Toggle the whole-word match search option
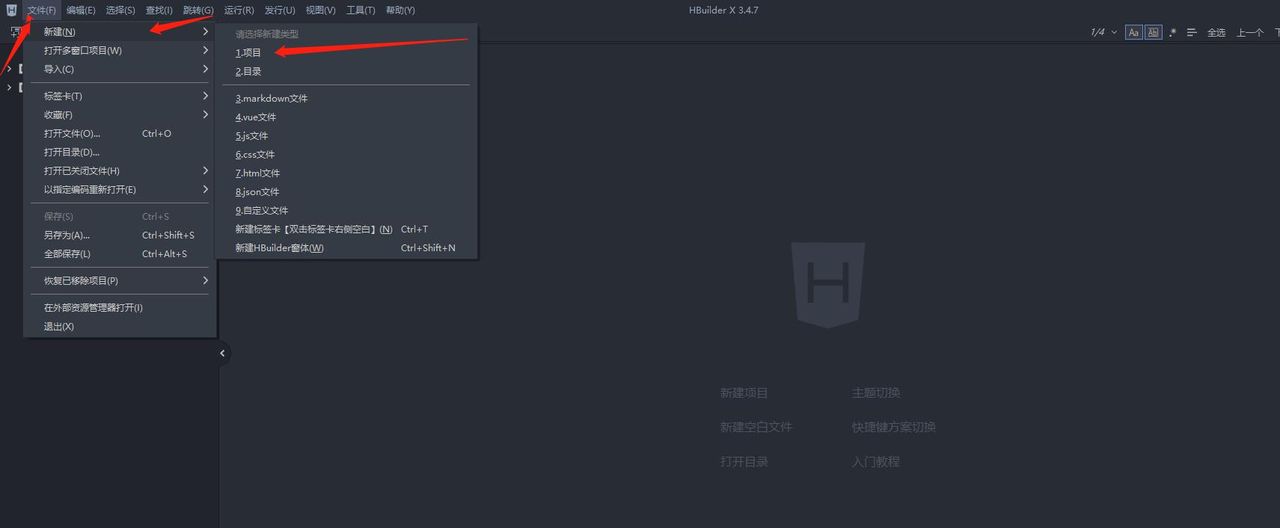The height and width of the screenshot is (528, 1280). click(x=1153, y=32)
